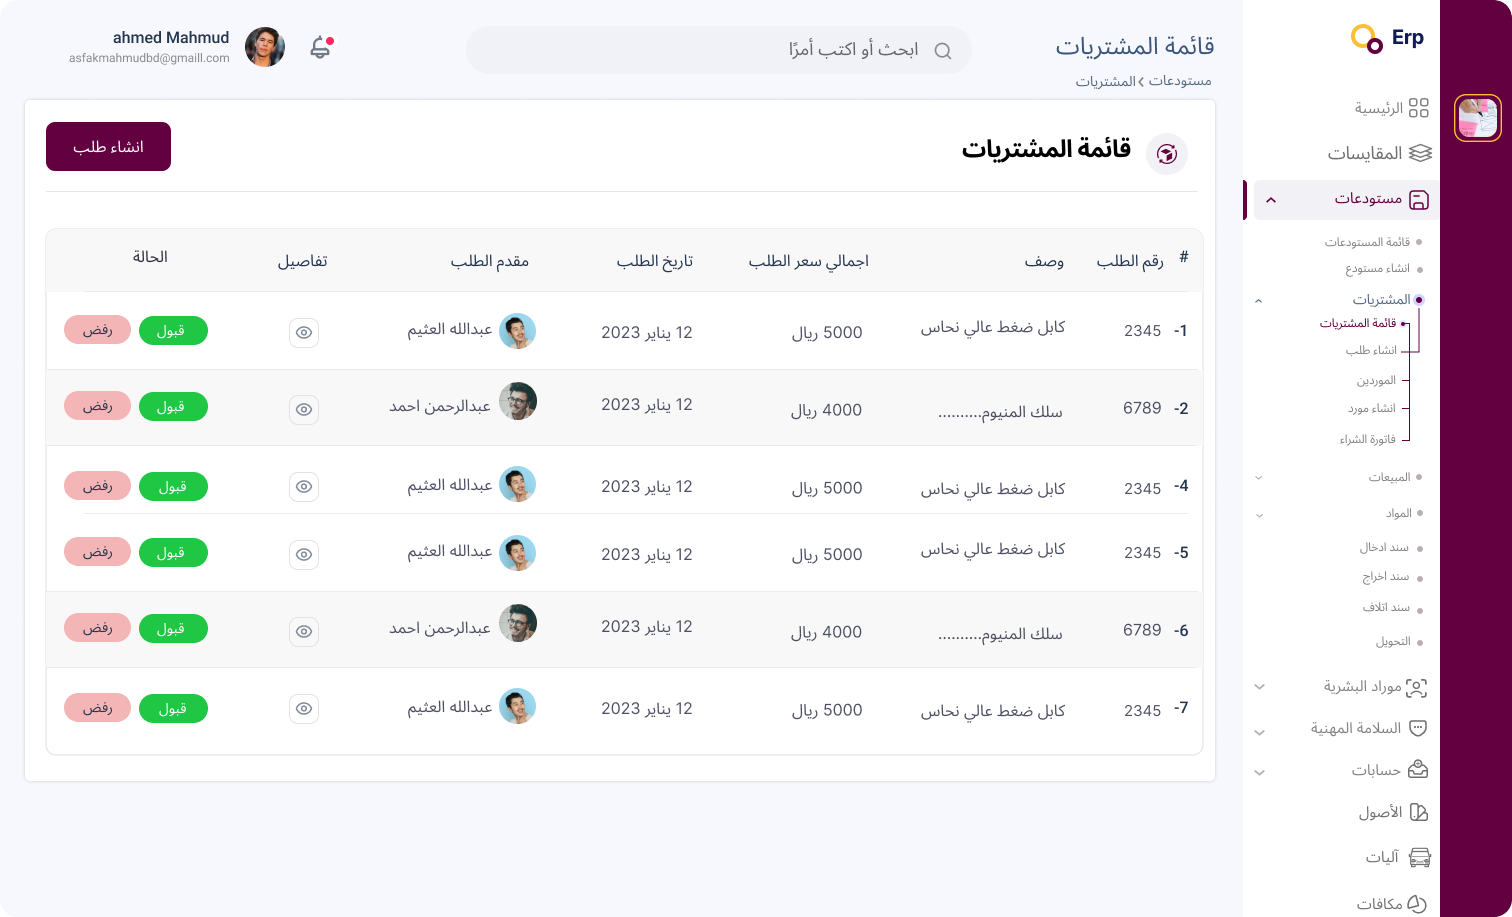Click the الأصول assets icon
The width and height of the screenshot is (1512, 917).
(x=1418, y=812)
